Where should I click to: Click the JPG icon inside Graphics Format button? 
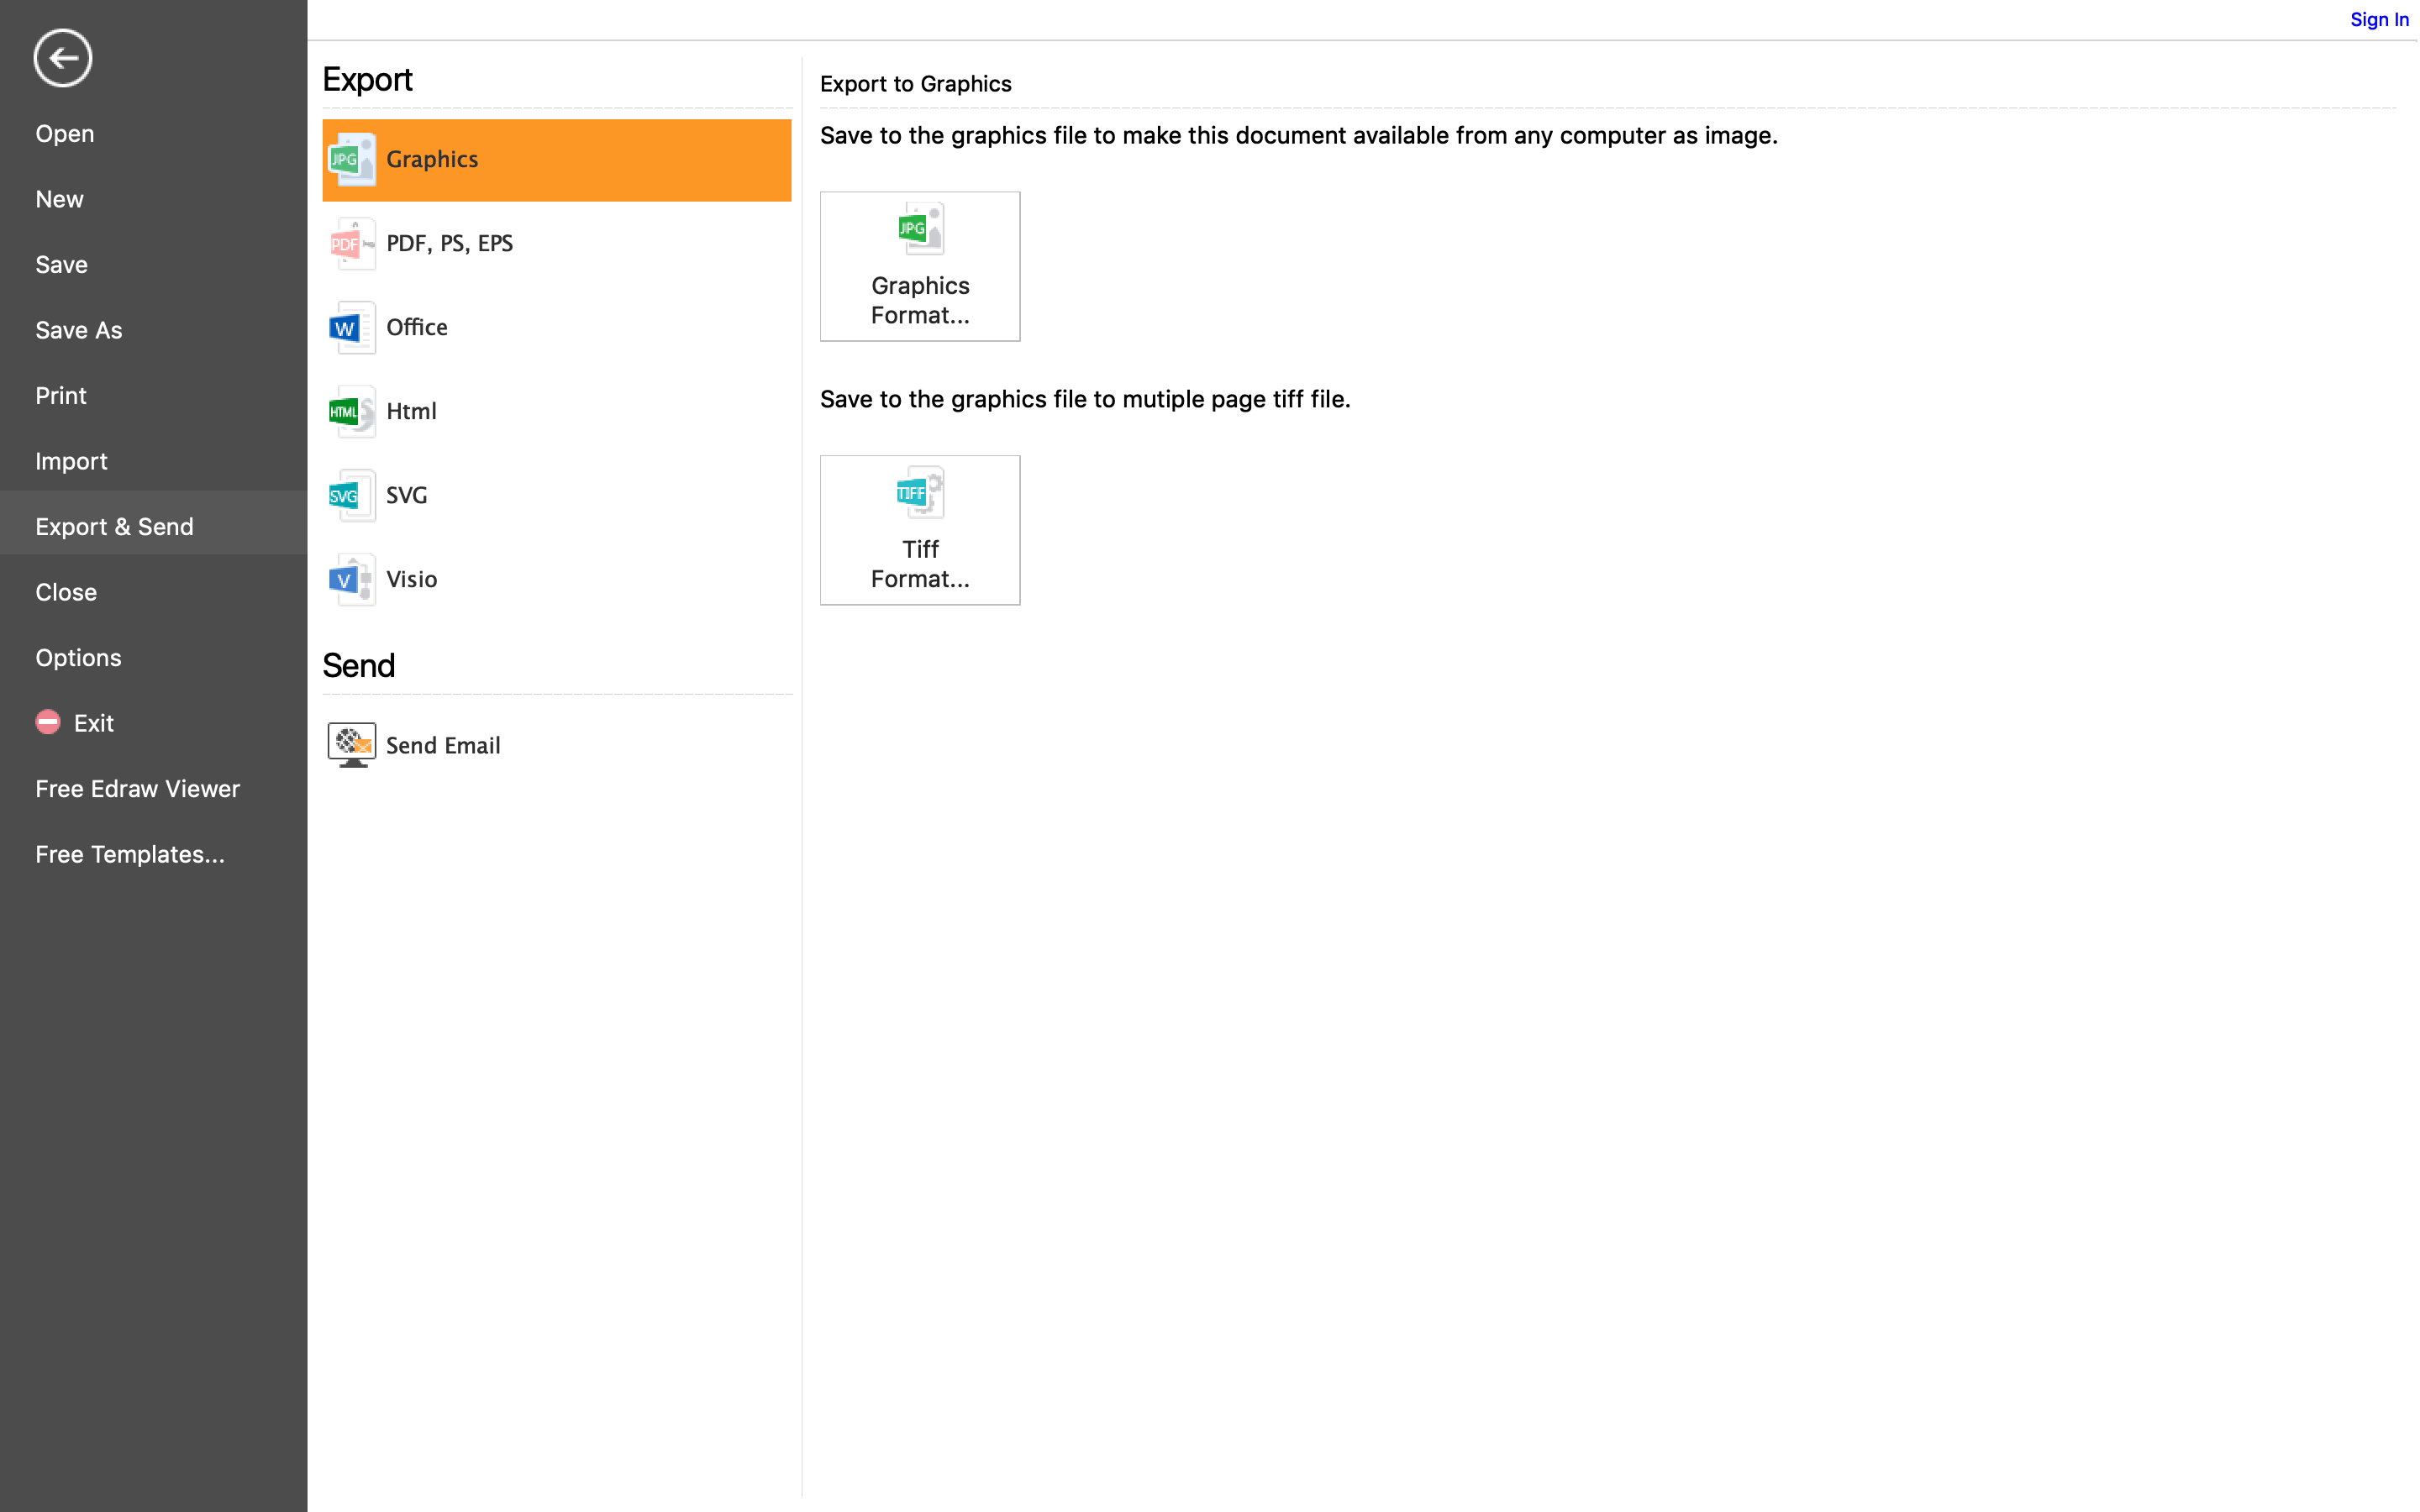[921, 229]
